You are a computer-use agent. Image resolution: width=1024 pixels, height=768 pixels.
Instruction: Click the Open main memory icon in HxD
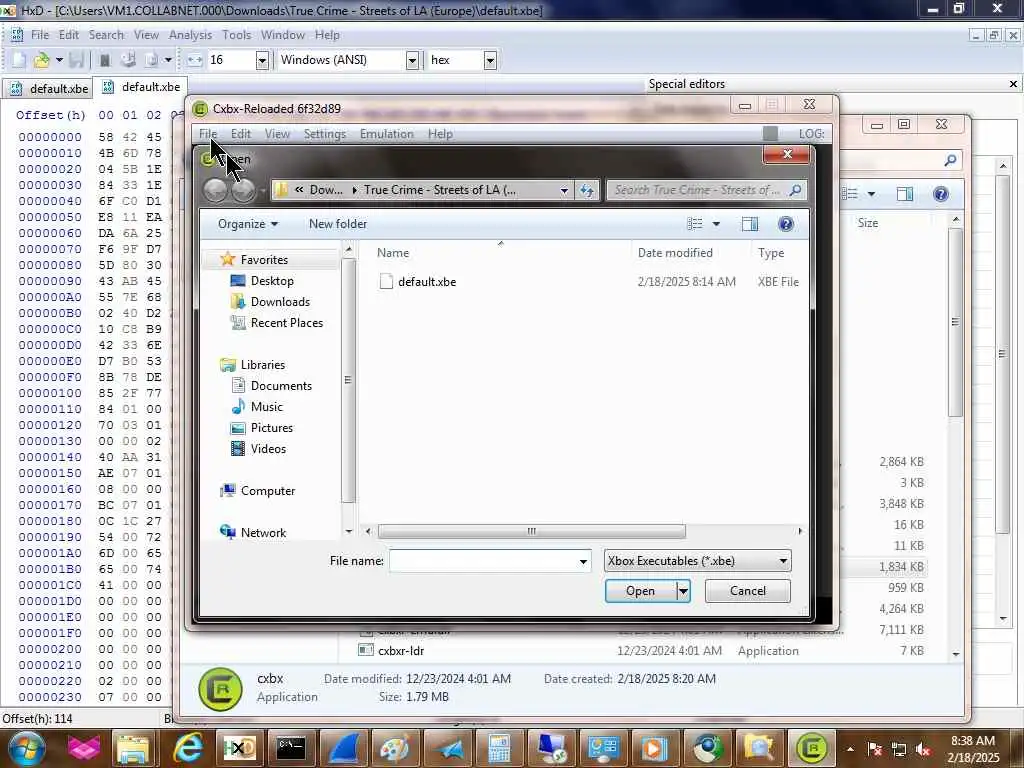click(x=104, y=60)
